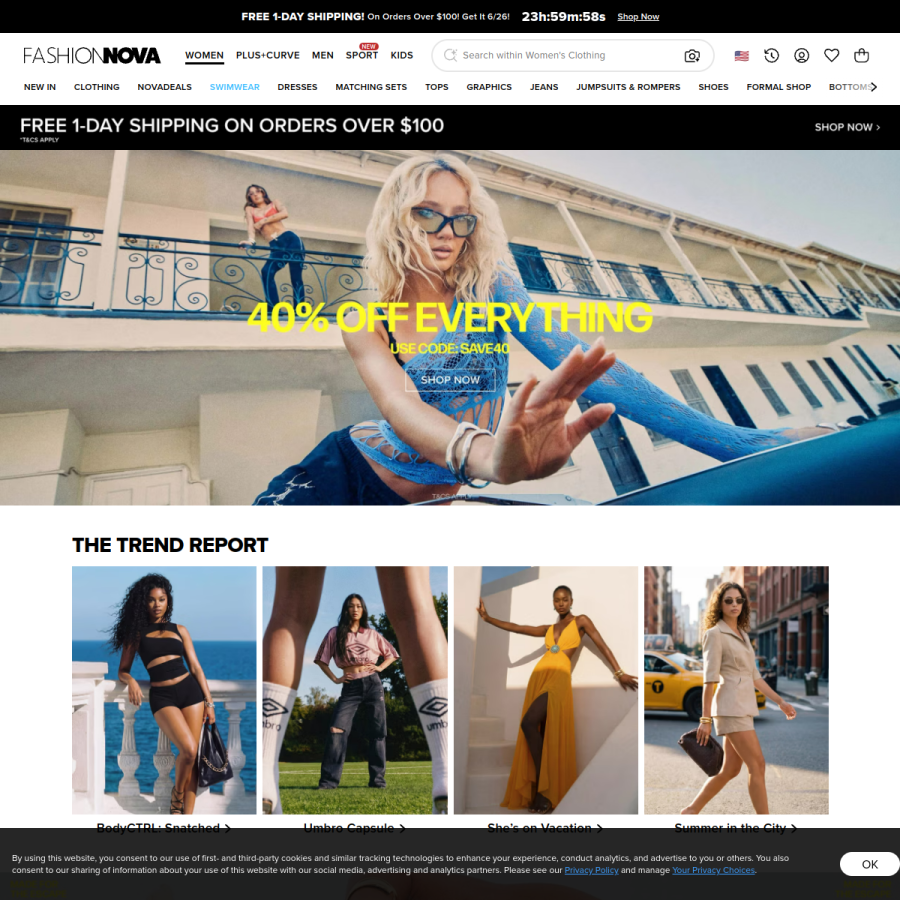Open SHOES category
The width and height of the screenshot is (900, 900).
713,87
